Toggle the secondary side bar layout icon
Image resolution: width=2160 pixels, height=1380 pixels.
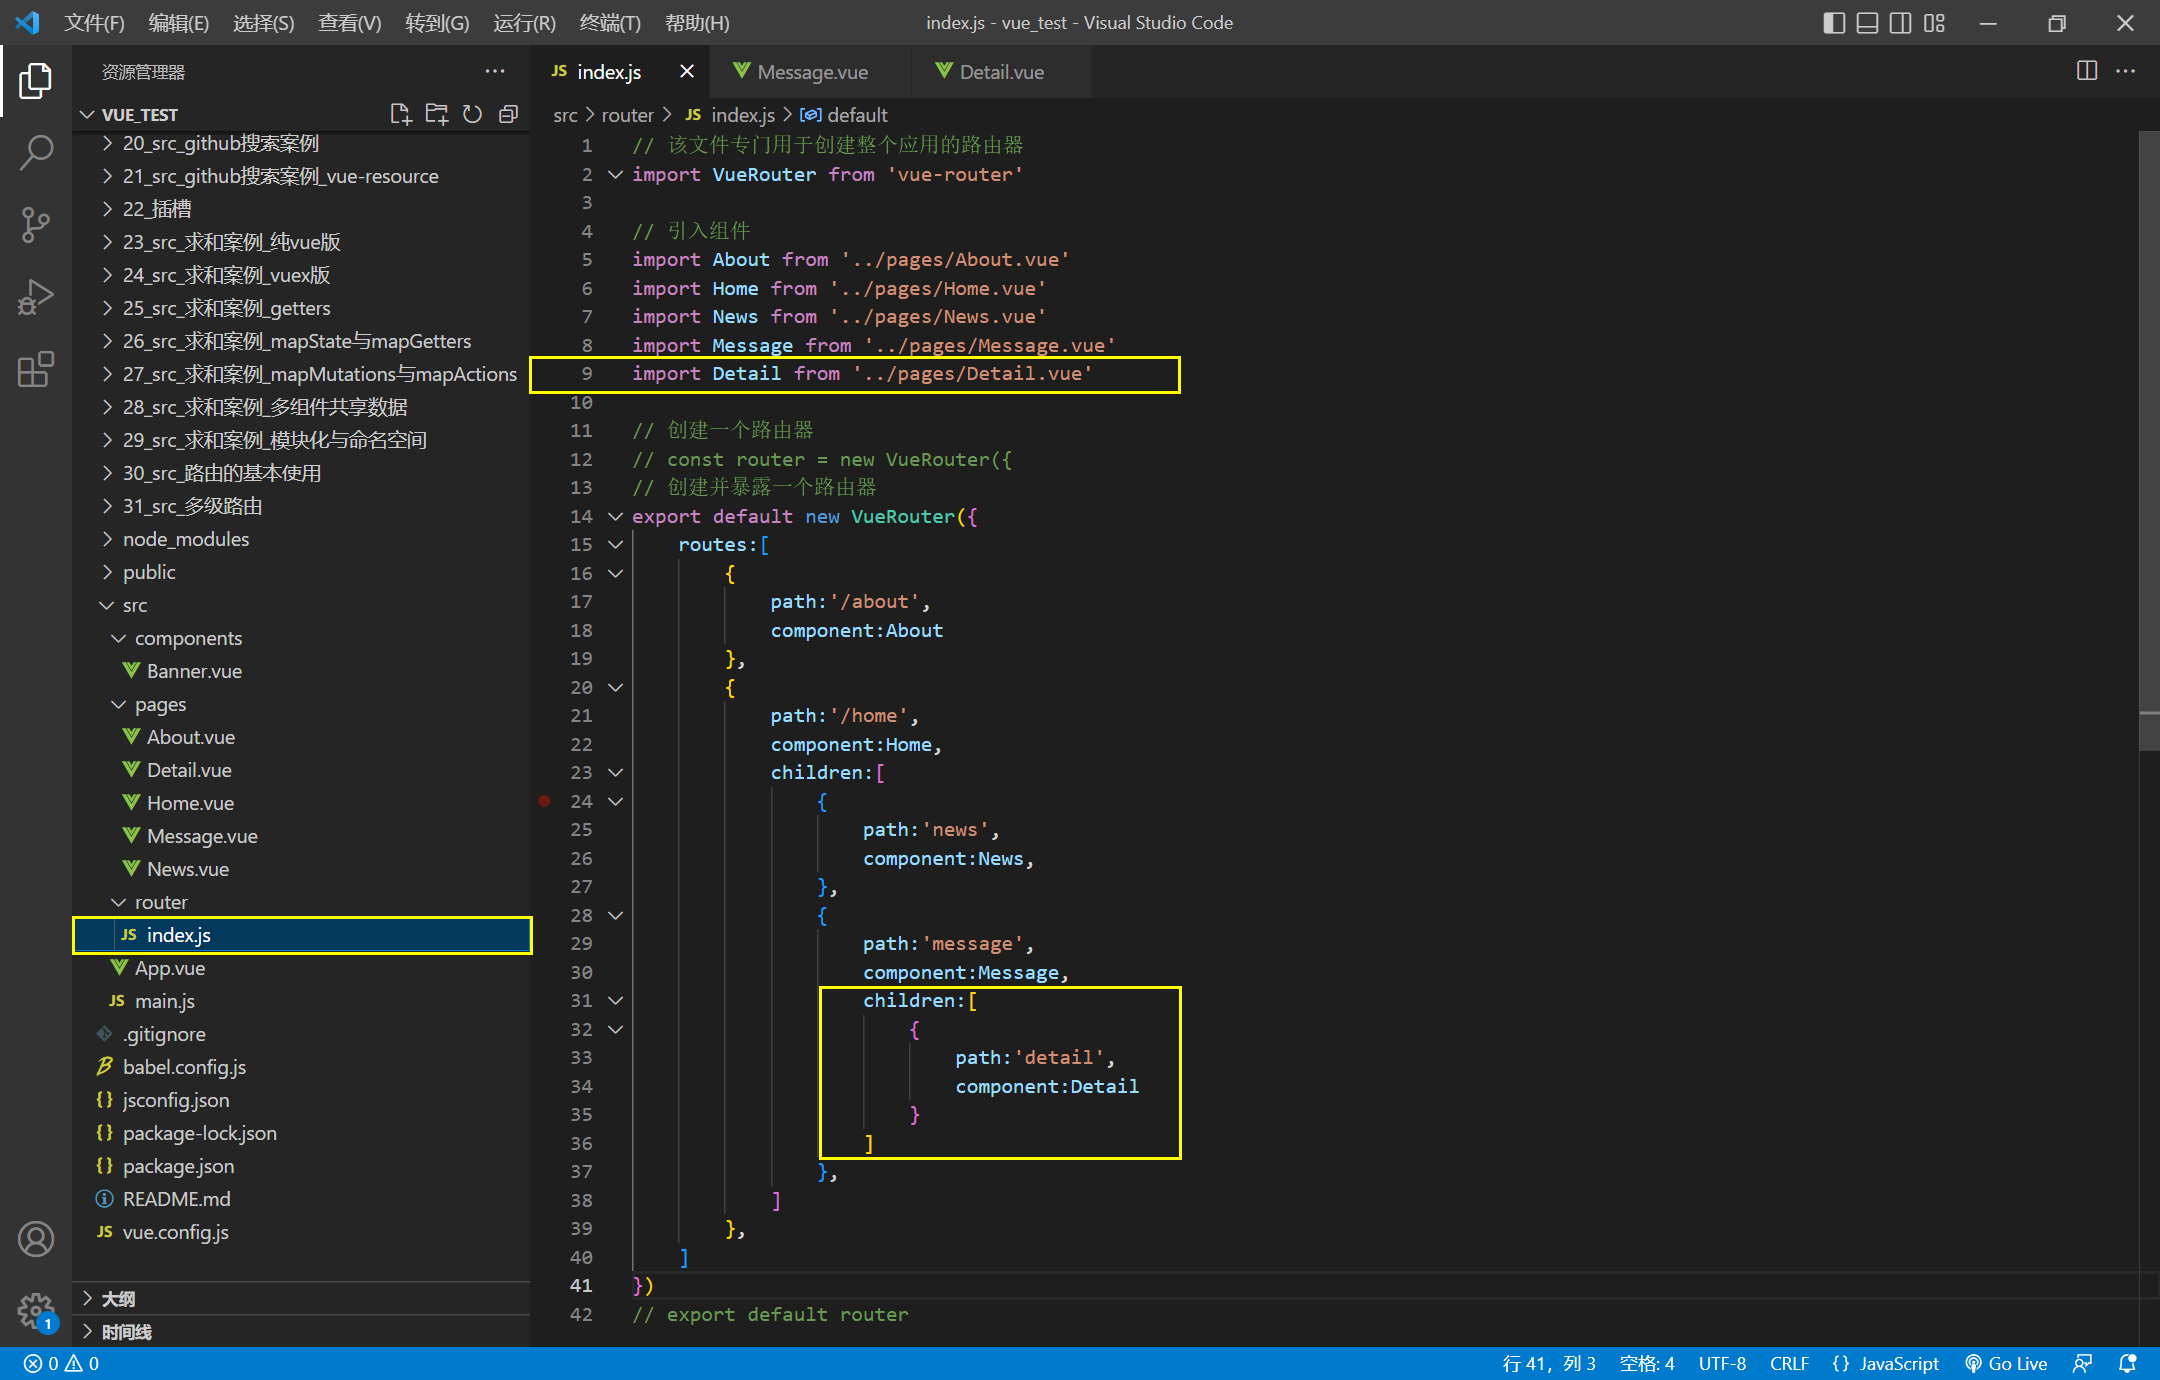(x=1901, y=22)
